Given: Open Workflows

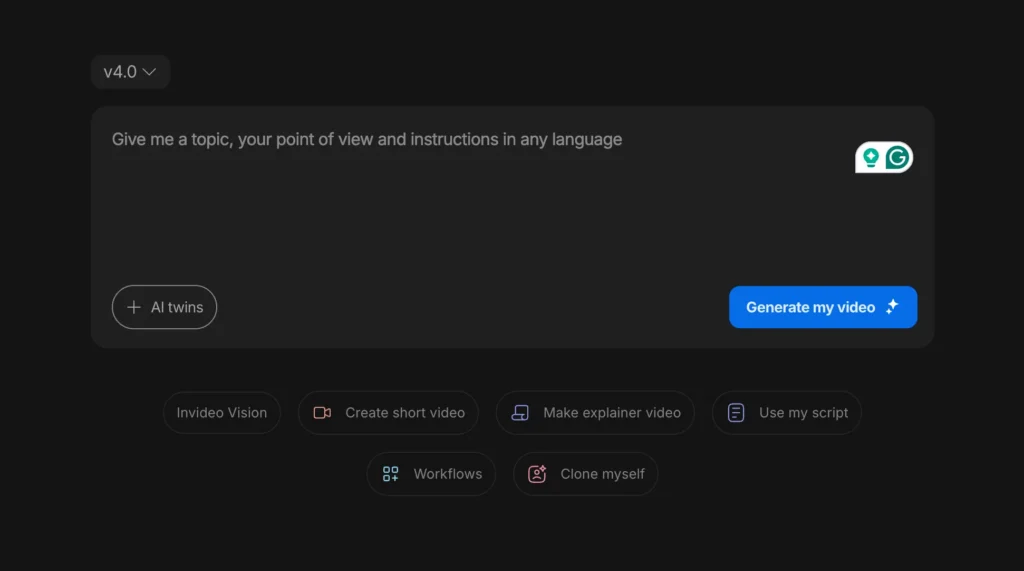Looking at the screenshot, I should [431, 474].
